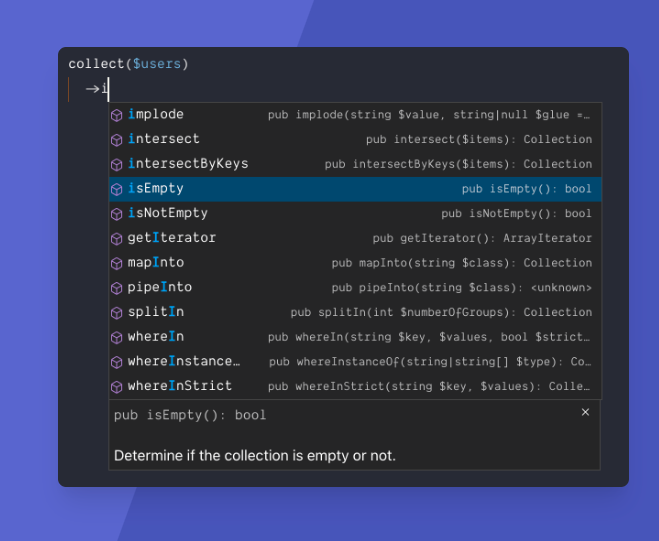Pick the whereInstance… completion item

(355, 362)
